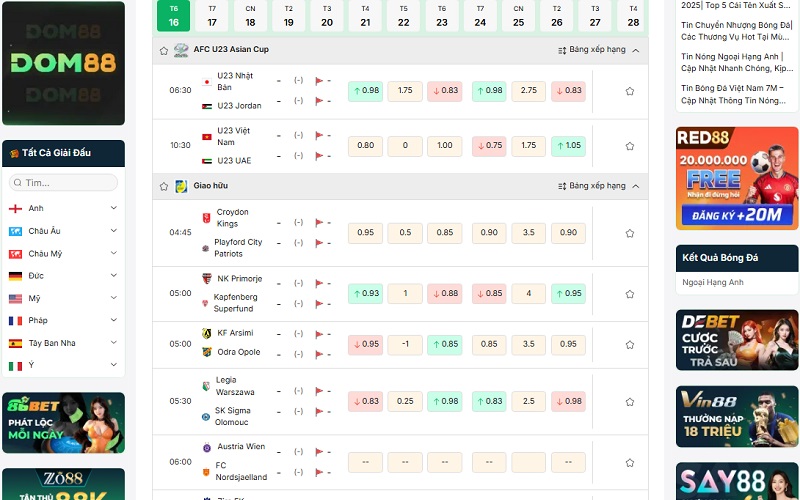Expand the Châu Âu region list
The image size is (800, 500).
pos(113,231)
